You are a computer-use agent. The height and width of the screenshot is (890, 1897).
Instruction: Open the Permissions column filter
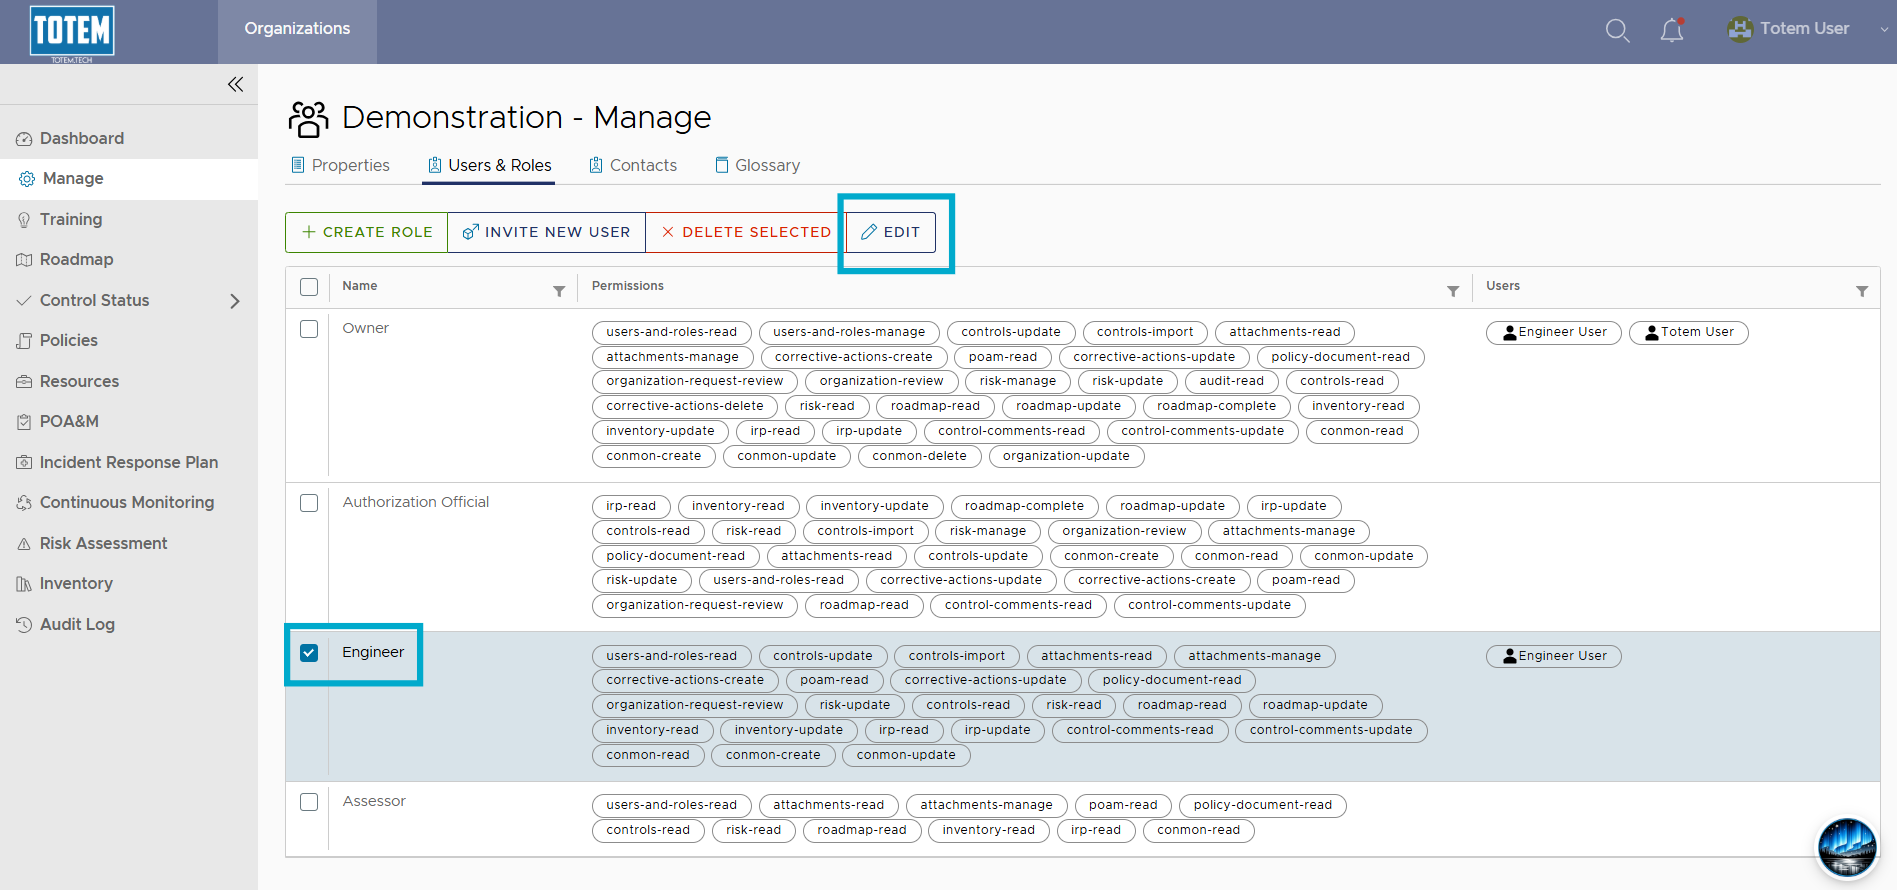pos(1453,291)
